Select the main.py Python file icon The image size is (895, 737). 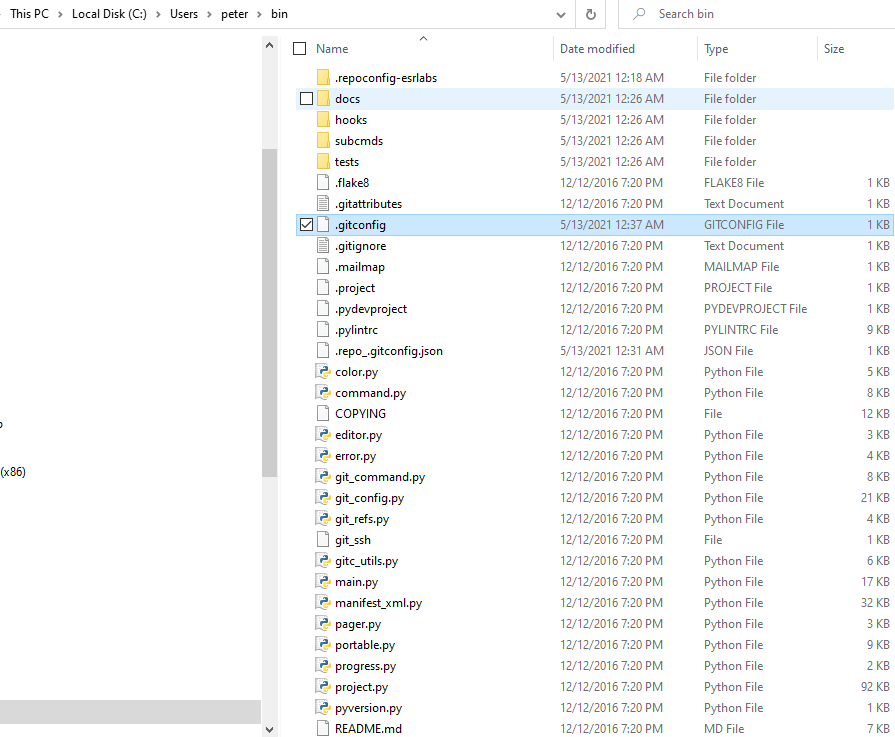(323, 582)
